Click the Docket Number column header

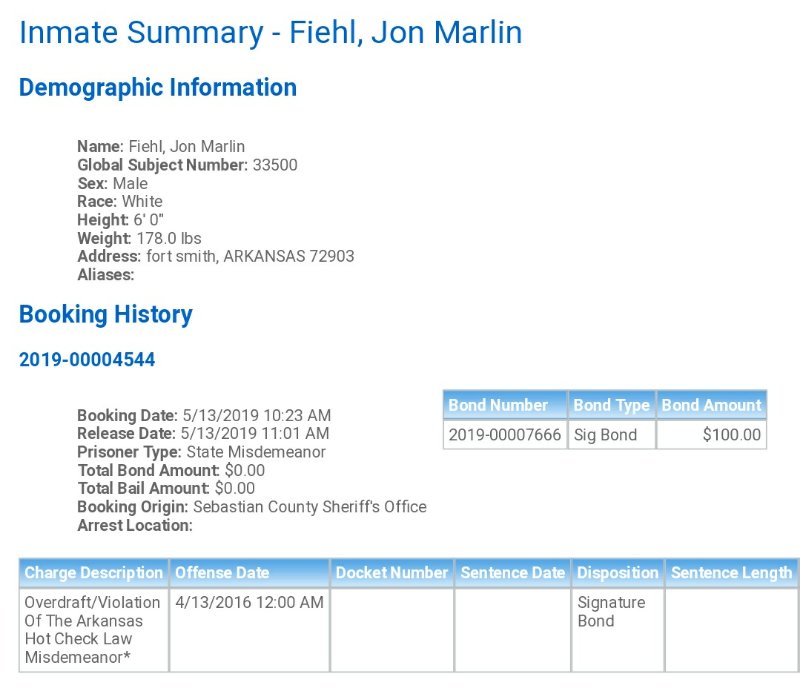(392, 573)
